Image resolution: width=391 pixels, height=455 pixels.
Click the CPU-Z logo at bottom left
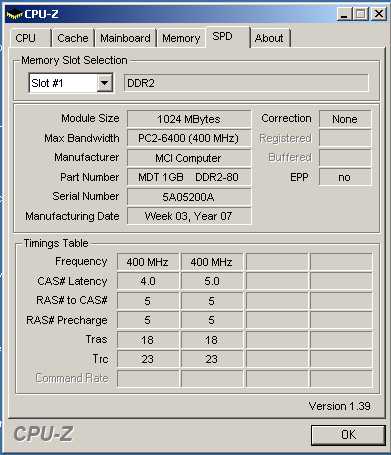pos(43,434)
